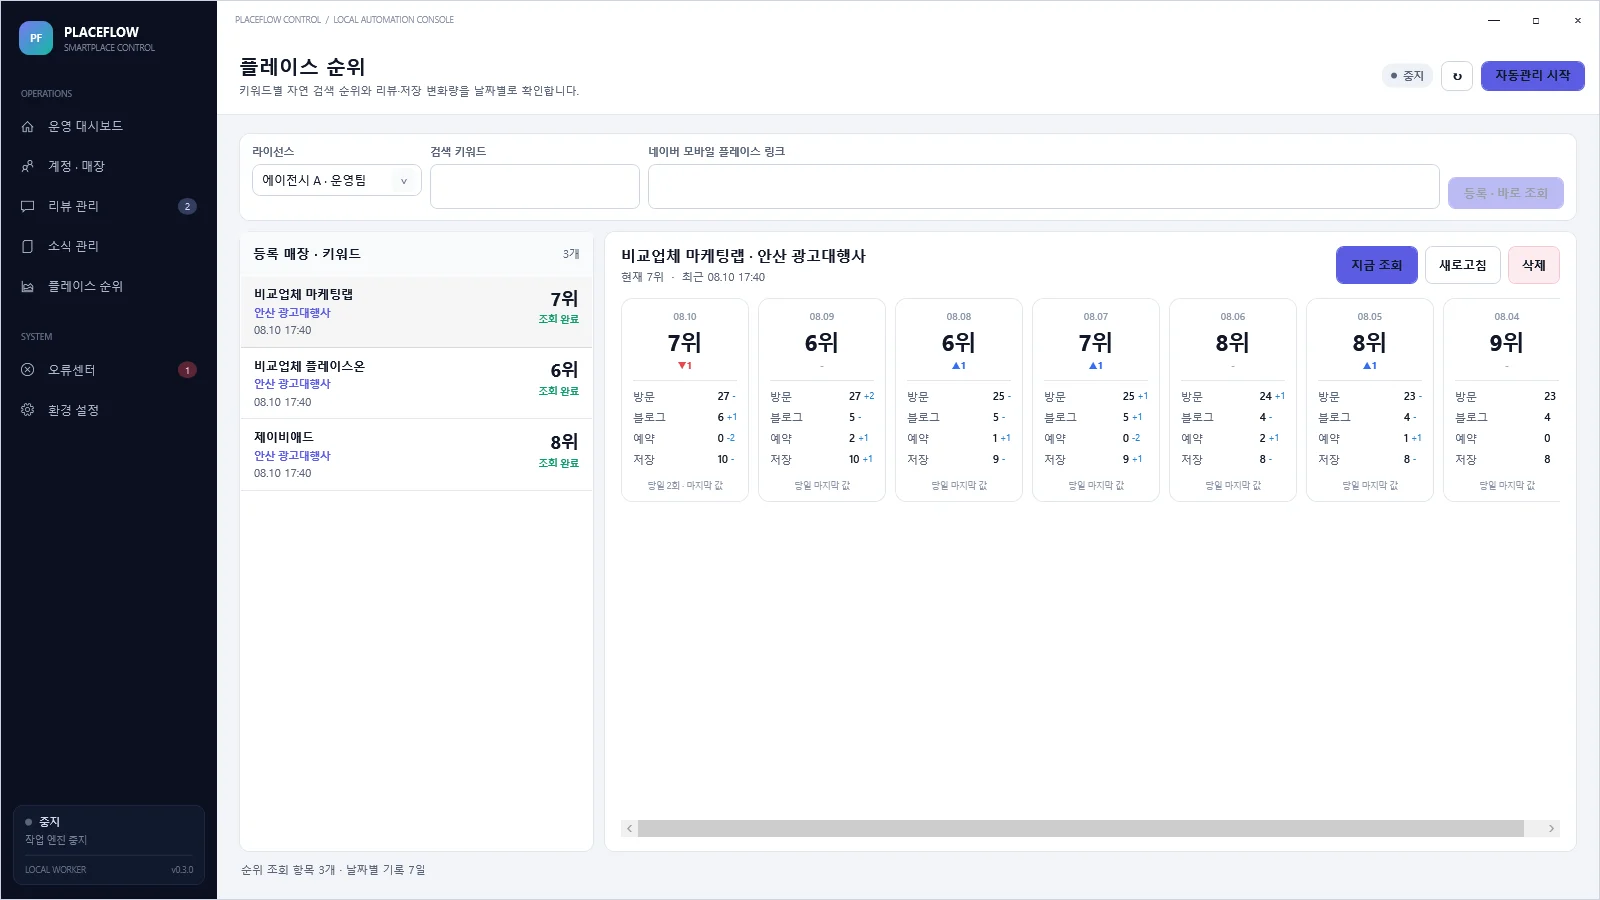Click the 소식 관리 document icon
Screen dimensions: 1600x900
[x=28, y=247]
